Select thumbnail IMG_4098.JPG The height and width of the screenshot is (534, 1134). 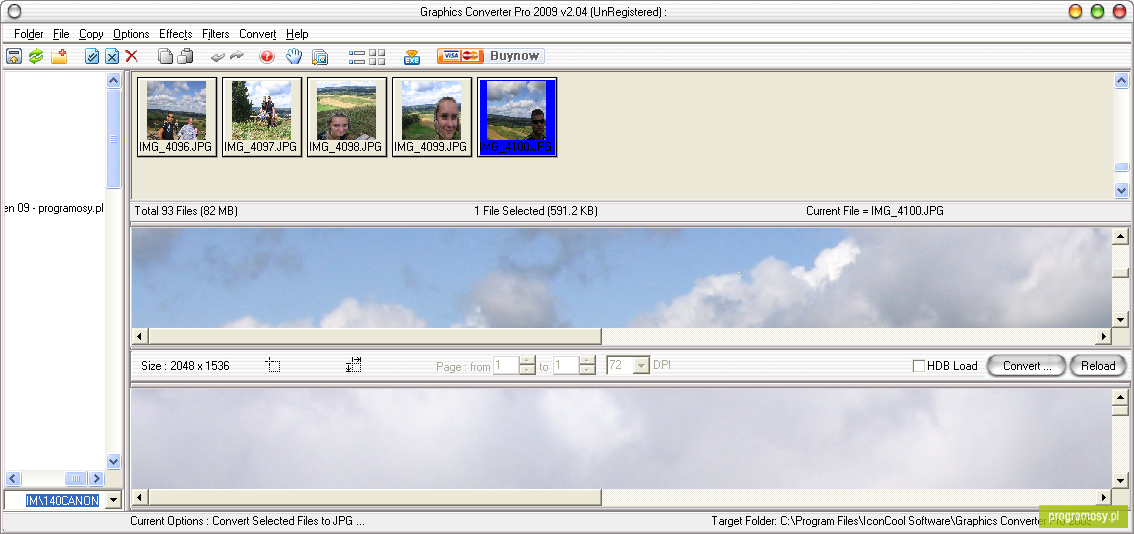(x=346, y=116)
